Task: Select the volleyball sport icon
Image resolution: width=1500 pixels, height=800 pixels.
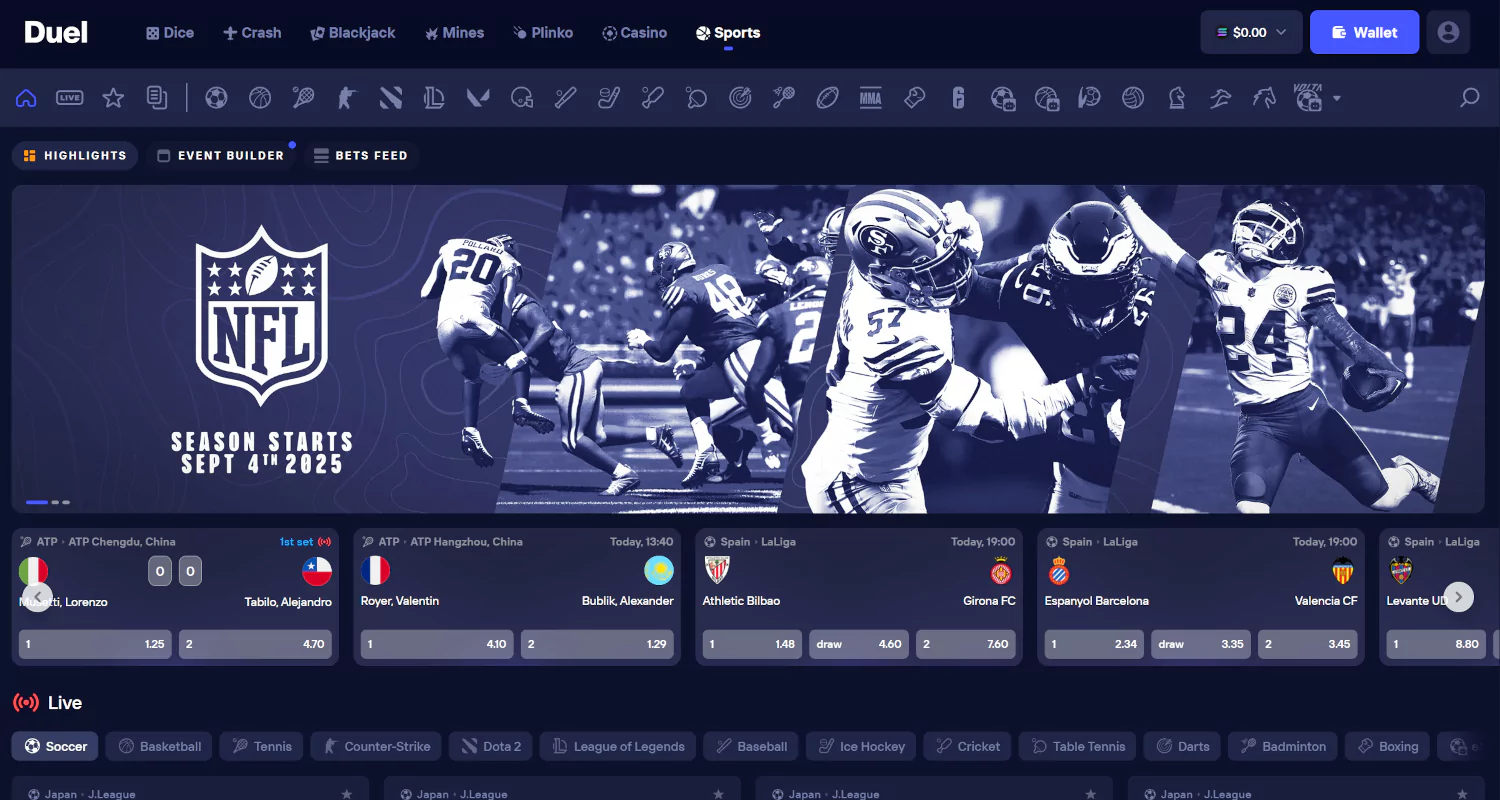Action: (x=1133, y=97)
